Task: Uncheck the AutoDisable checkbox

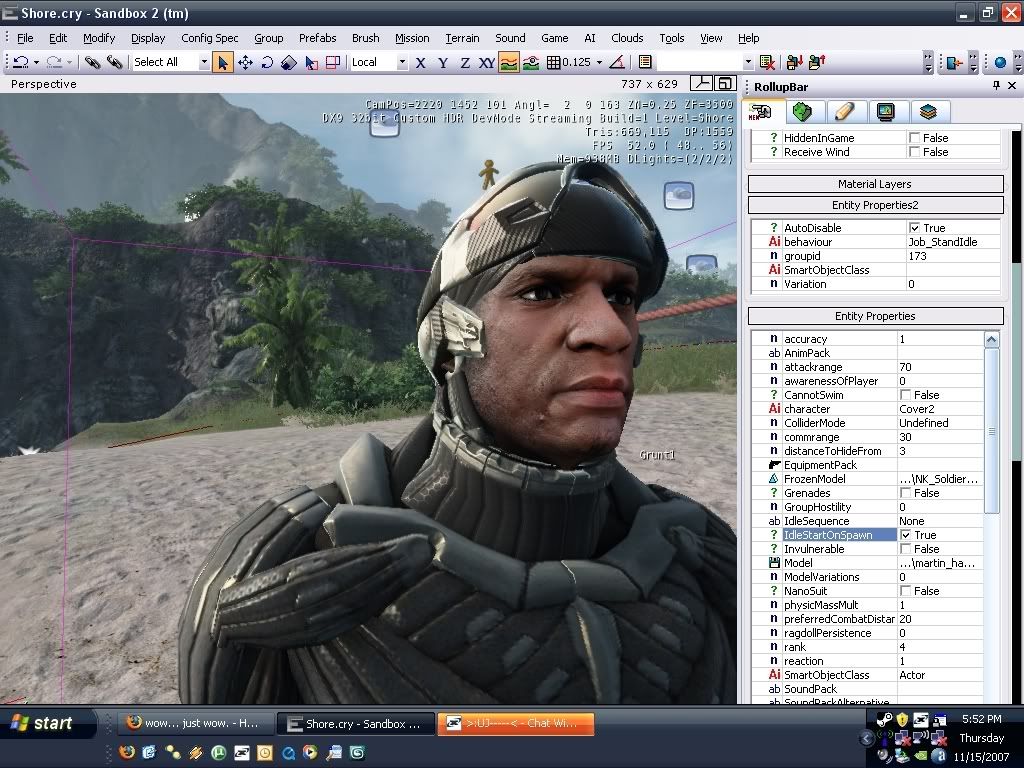Action: 914,228
